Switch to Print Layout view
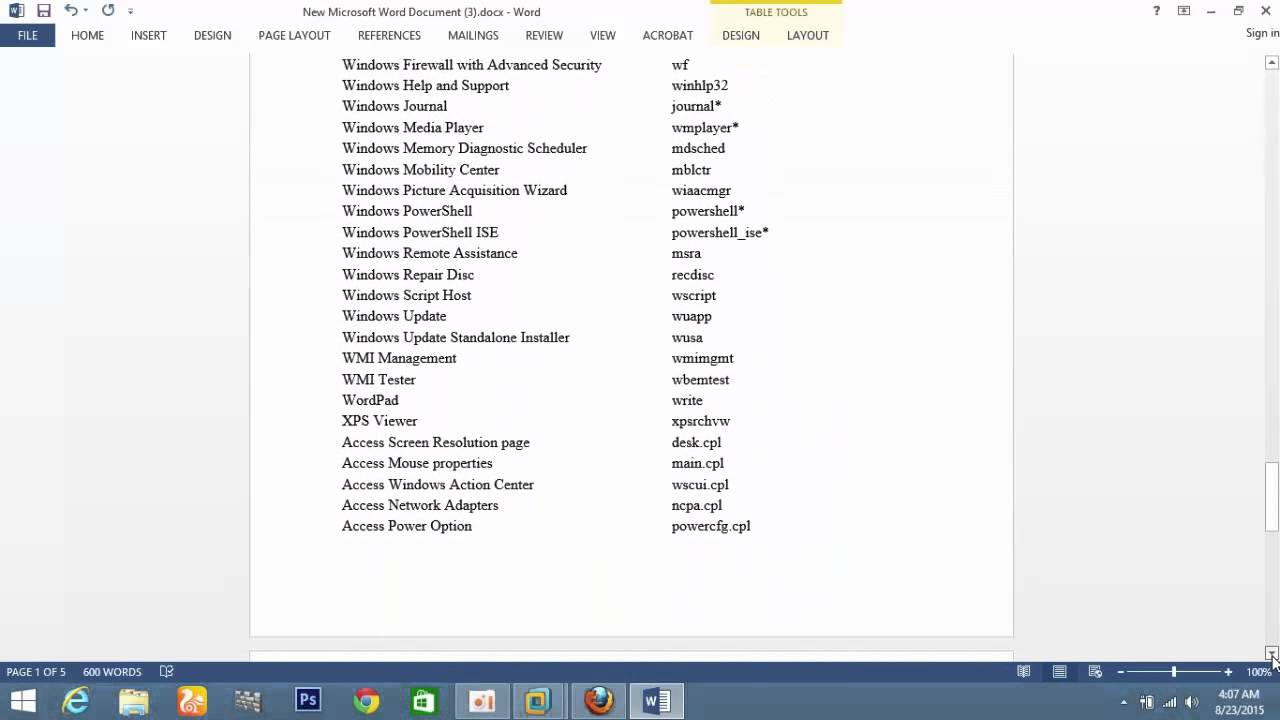This screenshot has width=1280, height=720. pos(1059,672)
